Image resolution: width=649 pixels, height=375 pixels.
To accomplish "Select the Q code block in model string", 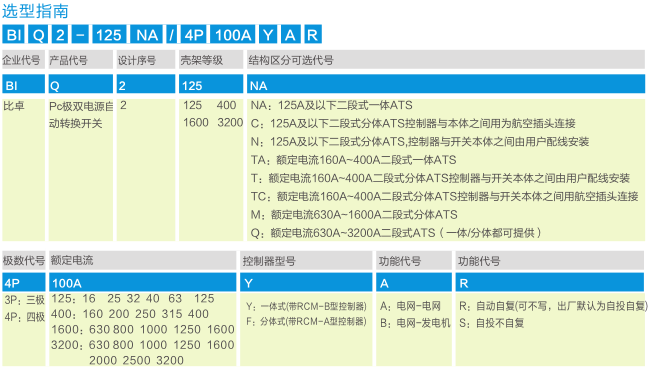I will tap(38, 34).
